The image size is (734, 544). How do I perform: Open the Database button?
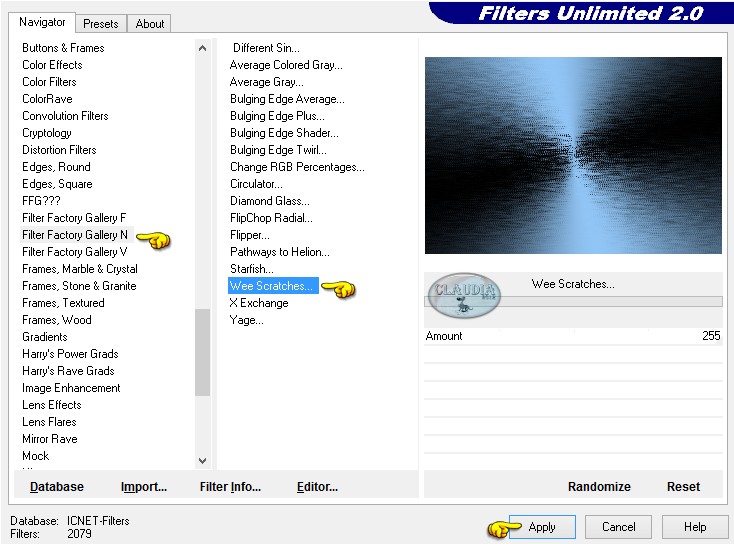click(x=57, y=487)
